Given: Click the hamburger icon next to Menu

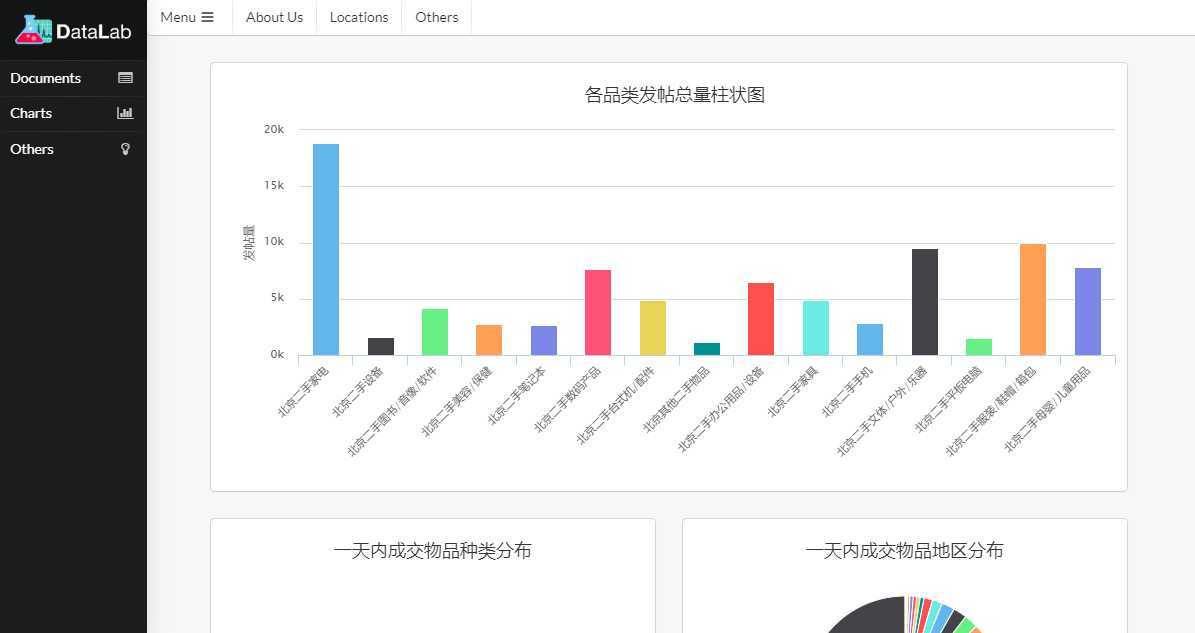Looking at the screenshot, I should (207, 17).
